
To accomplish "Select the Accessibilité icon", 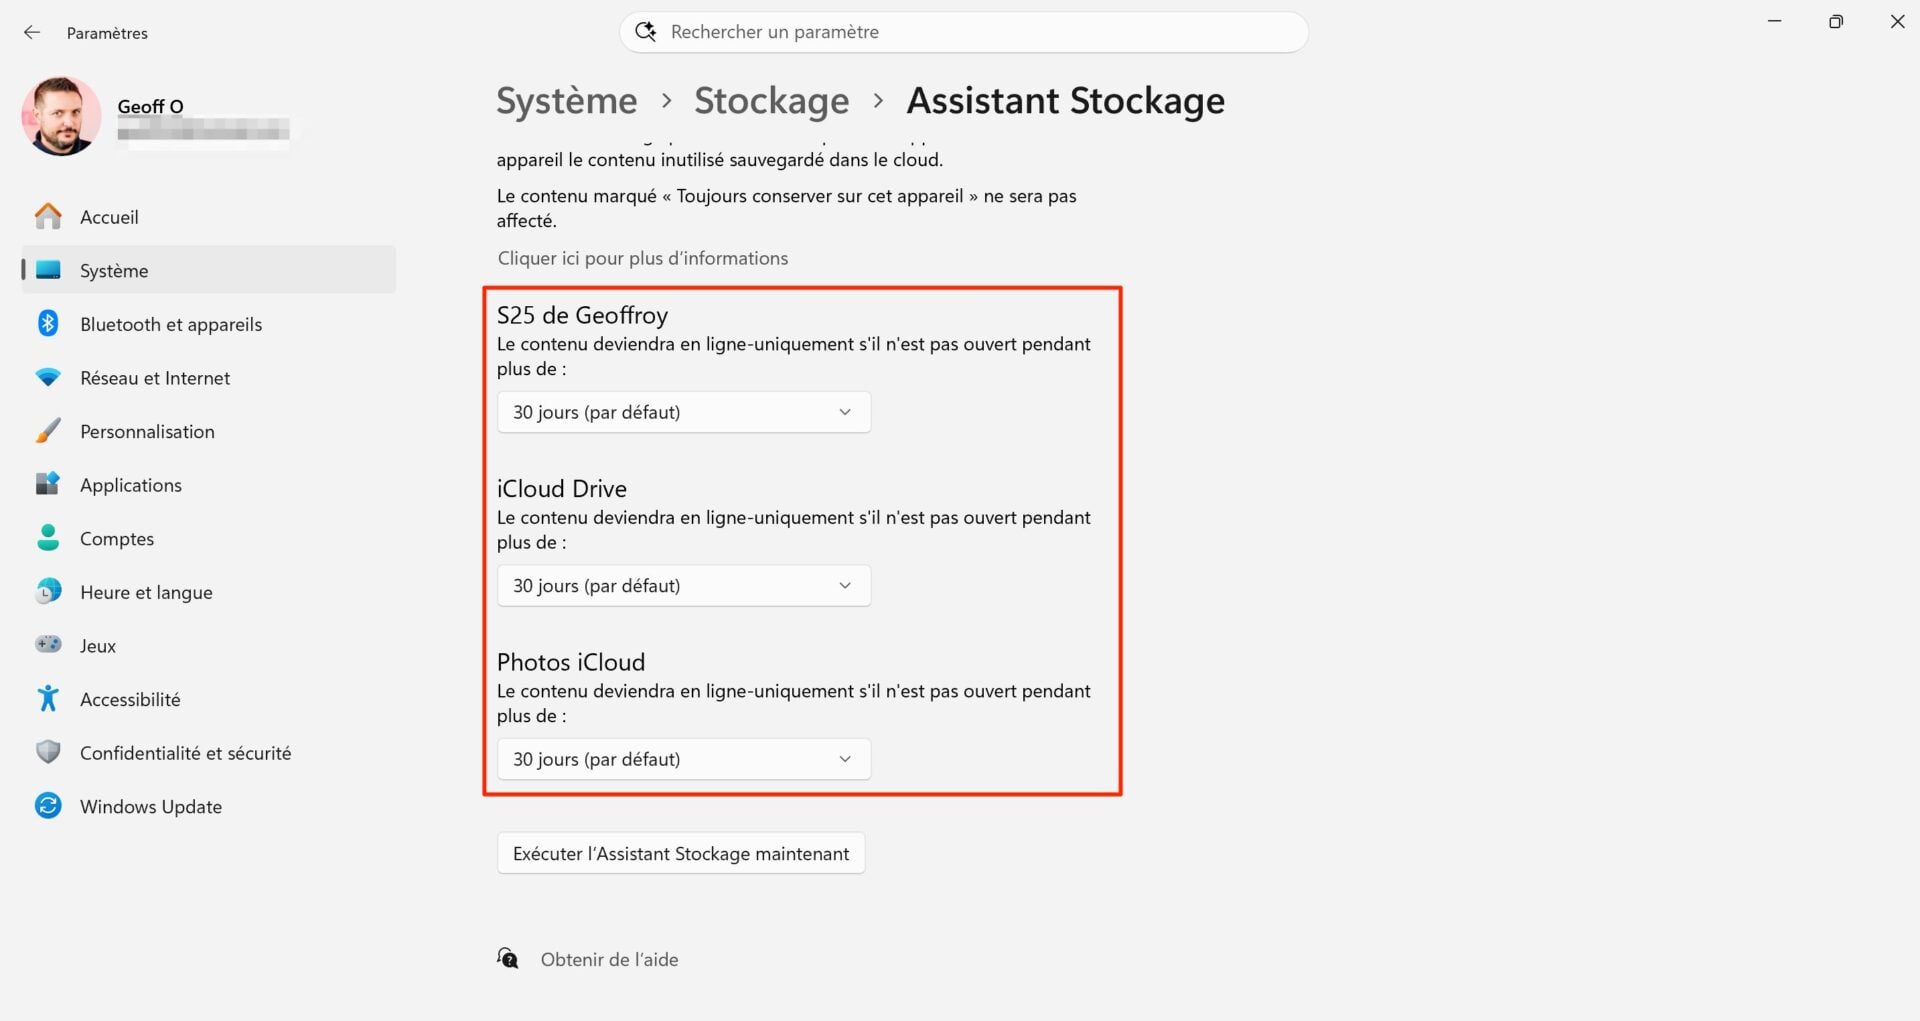I will [x=47, y=698].
